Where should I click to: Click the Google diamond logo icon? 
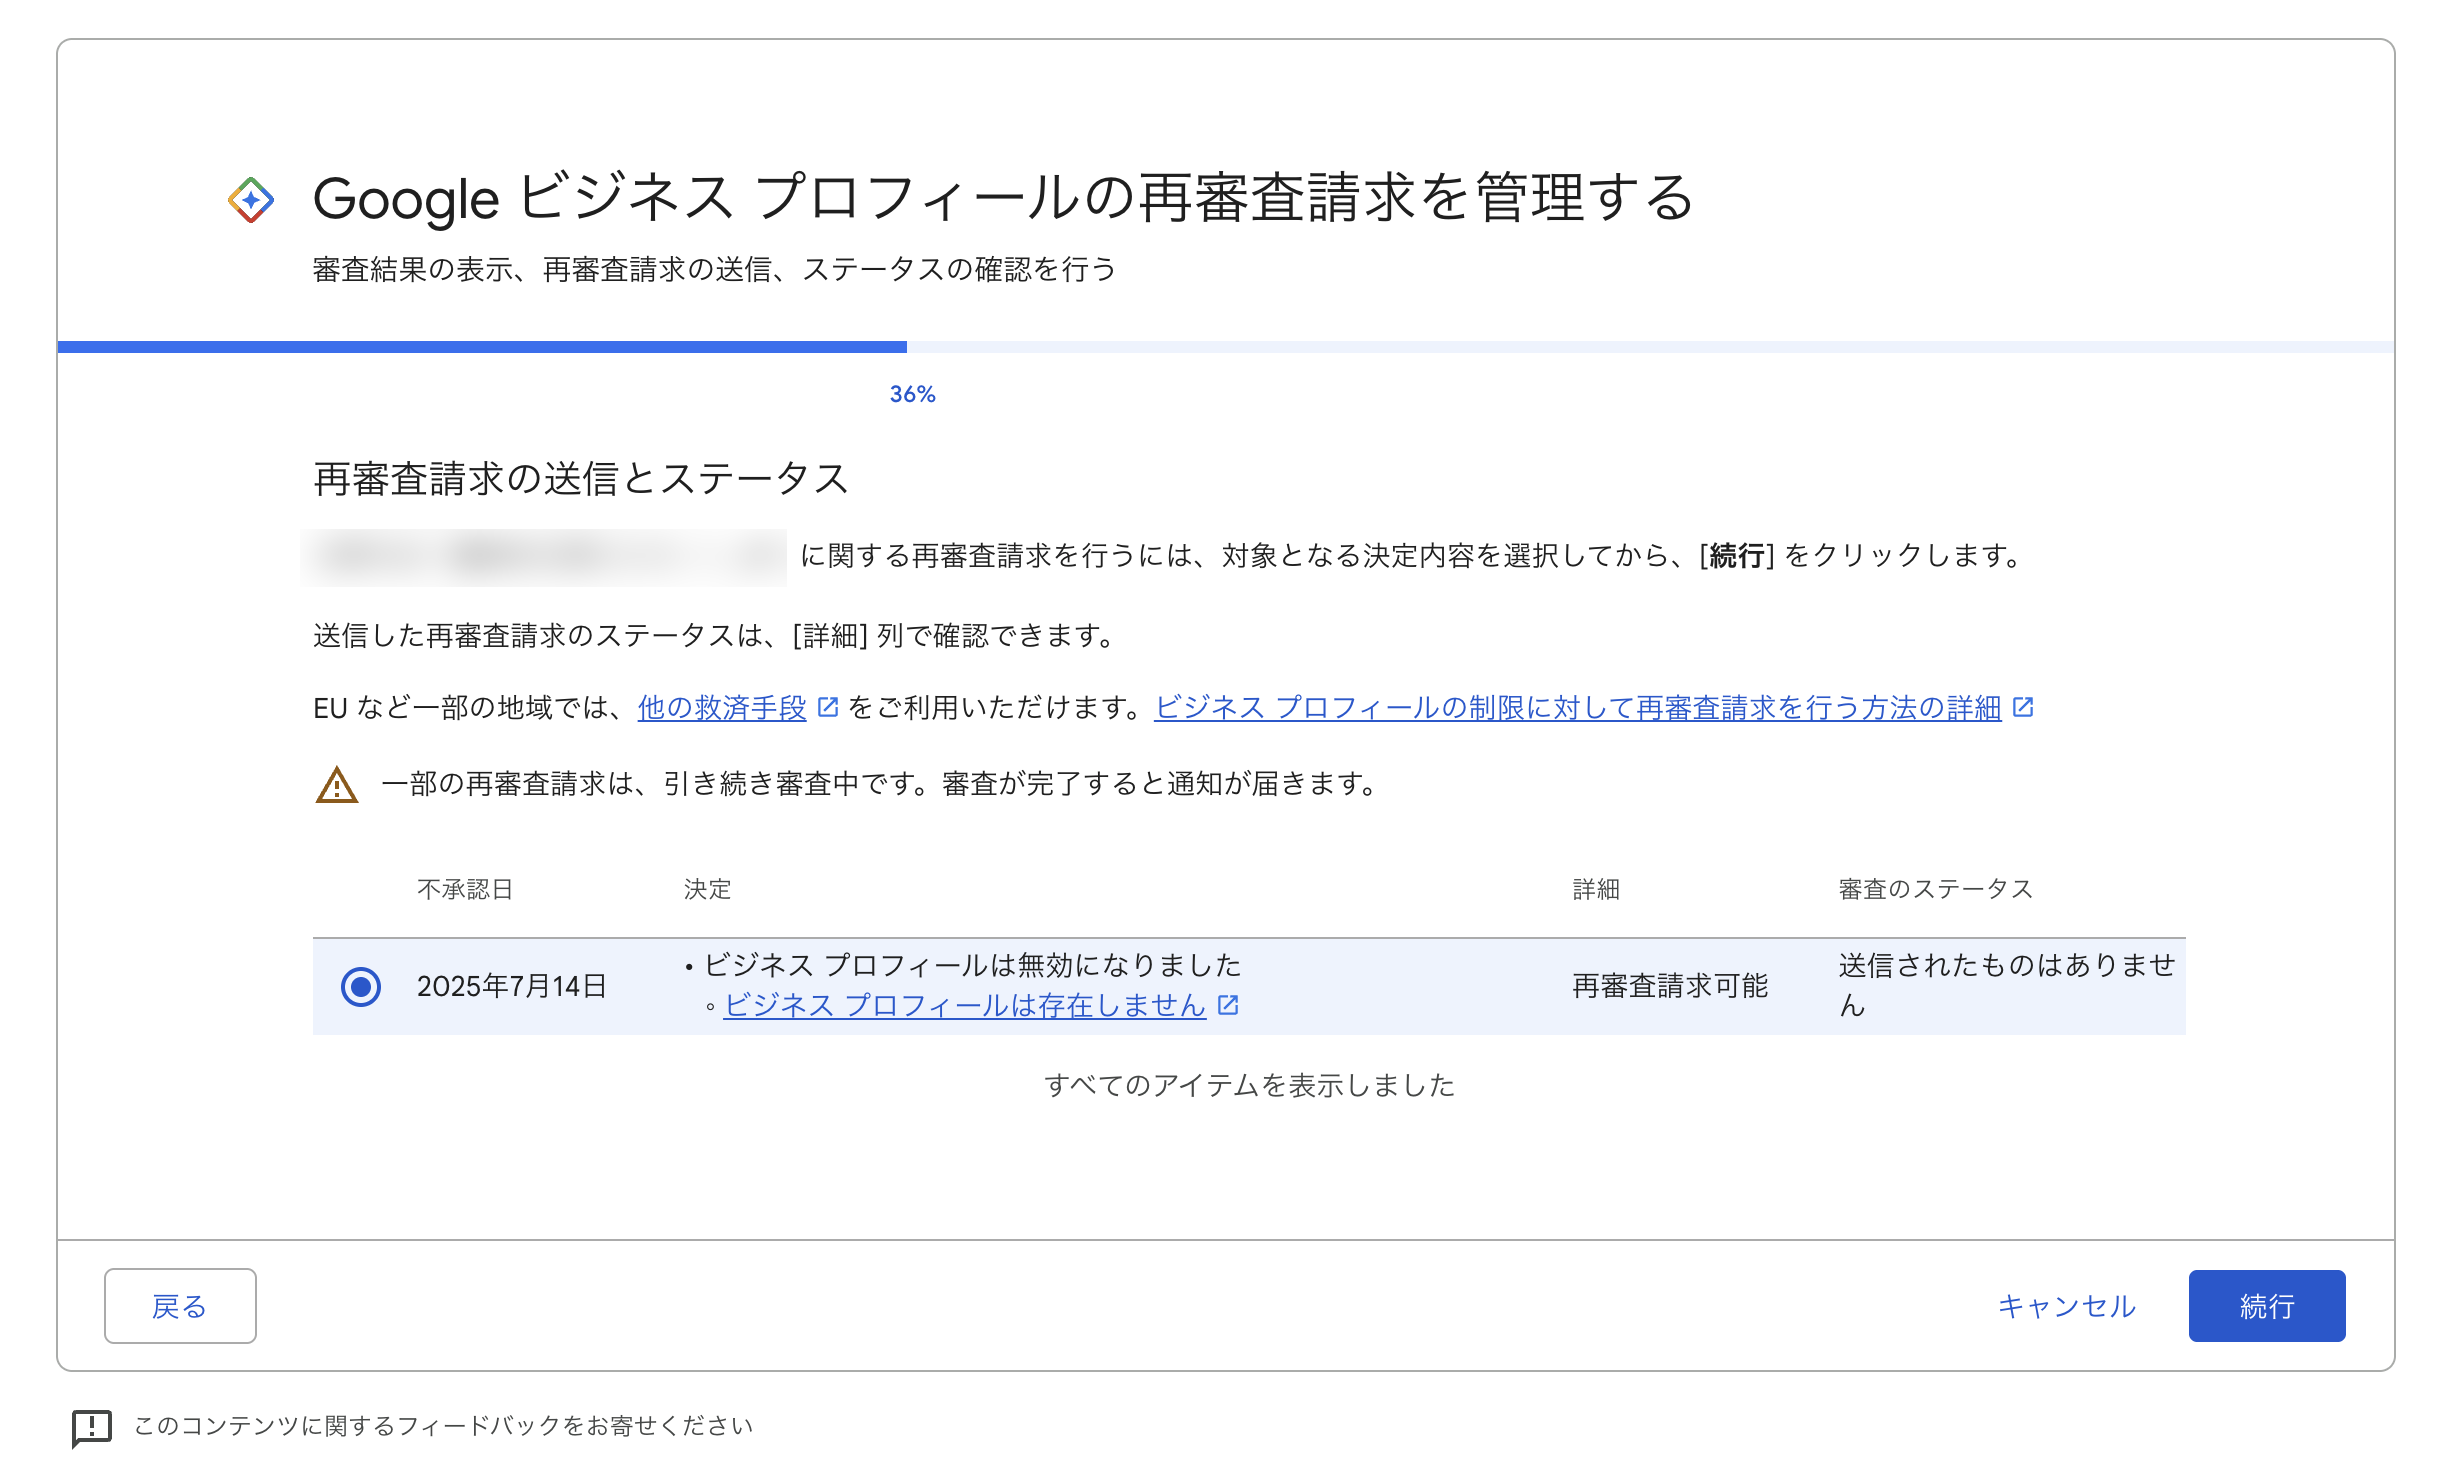tap(251, 200)
